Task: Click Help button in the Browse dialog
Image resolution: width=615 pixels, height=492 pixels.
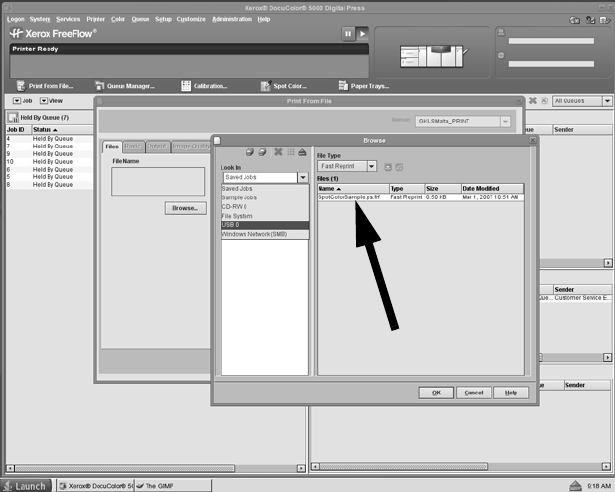Action: [511, 393]
